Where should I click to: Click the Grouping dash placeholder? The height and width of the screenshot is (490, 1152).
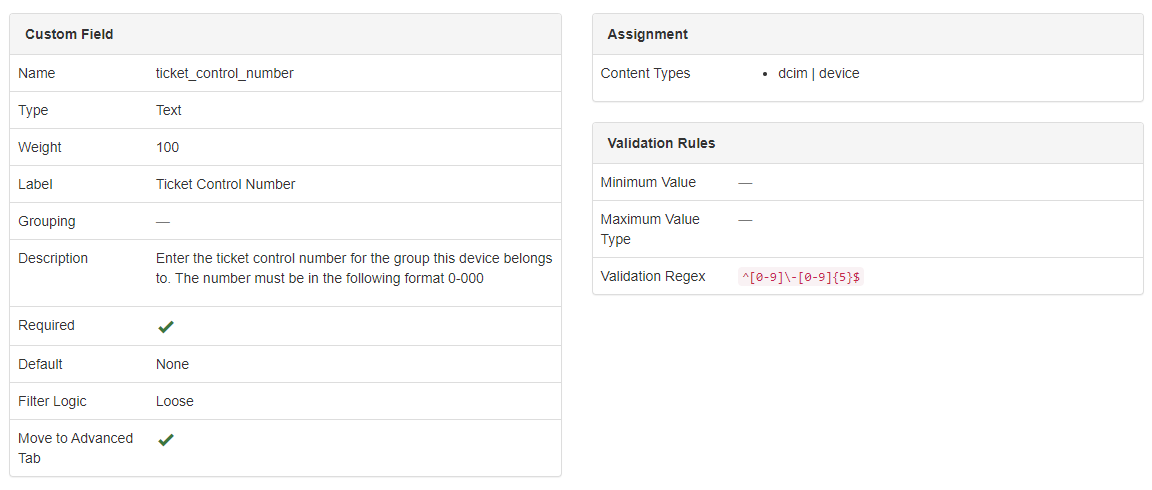click(x=163, y=221)
